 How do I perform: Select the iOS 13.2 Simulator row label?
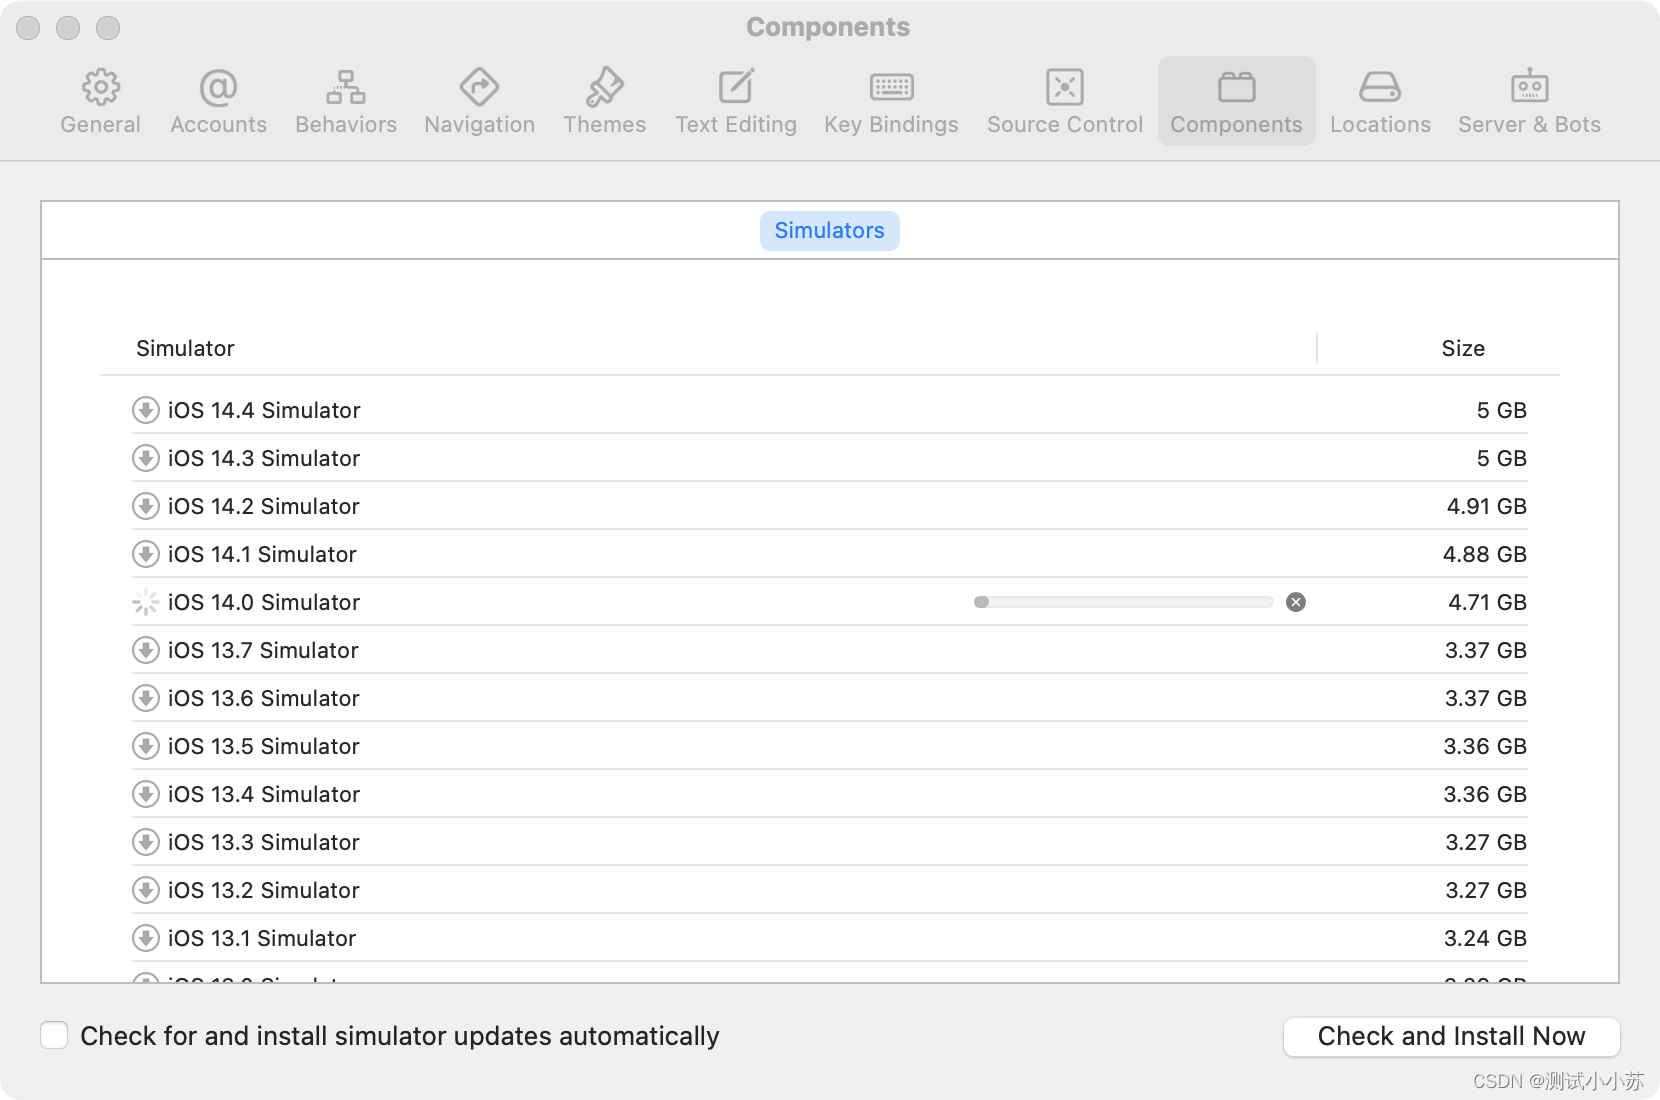[264, 890]
